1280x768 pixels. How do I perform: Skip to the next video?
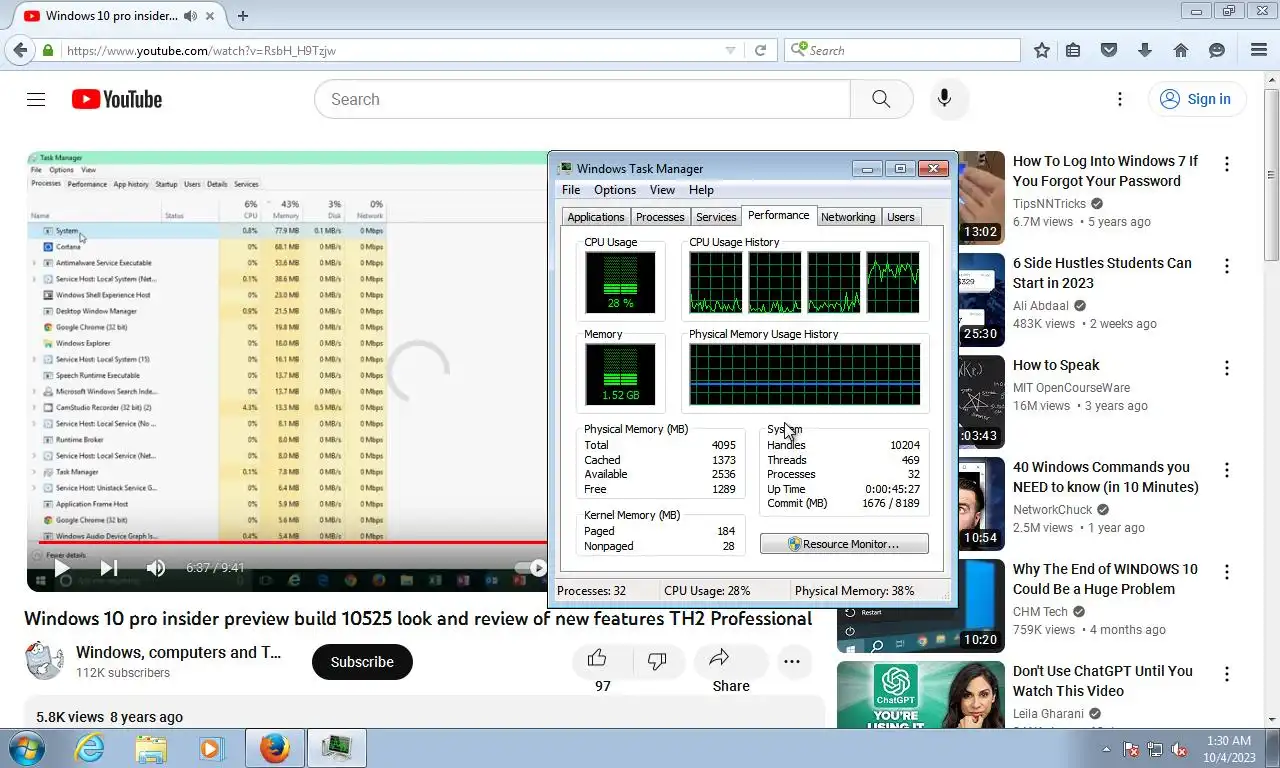pos(109,568)
